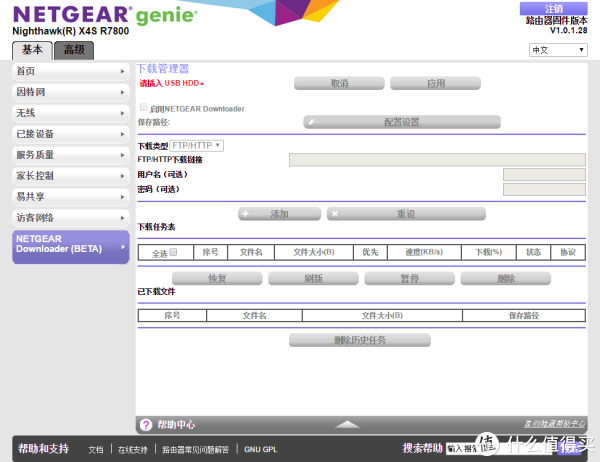Focus the 密码 (可选) input field
Image resolution: width=600 pixels, height=462 pixels.
click(x=544, y=189)
